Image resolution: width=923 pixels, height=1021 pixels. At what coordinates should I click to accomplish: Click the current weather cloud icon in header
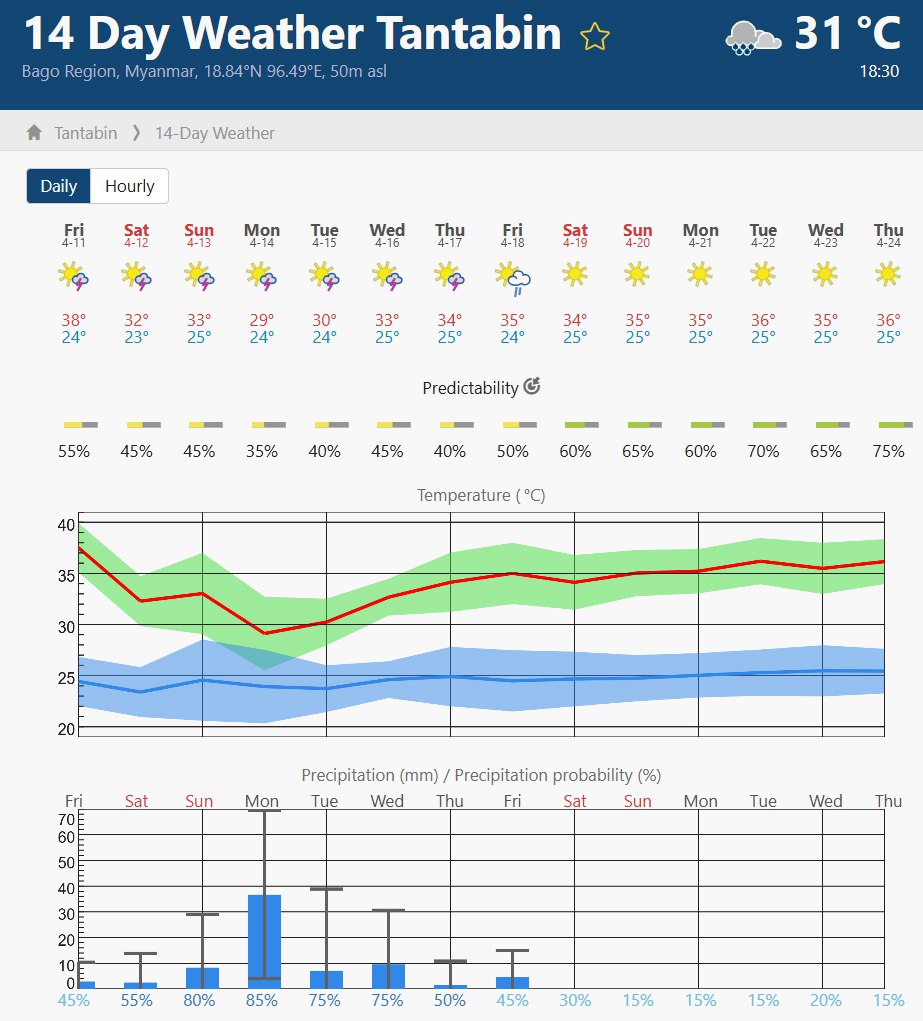pos(753,38)
